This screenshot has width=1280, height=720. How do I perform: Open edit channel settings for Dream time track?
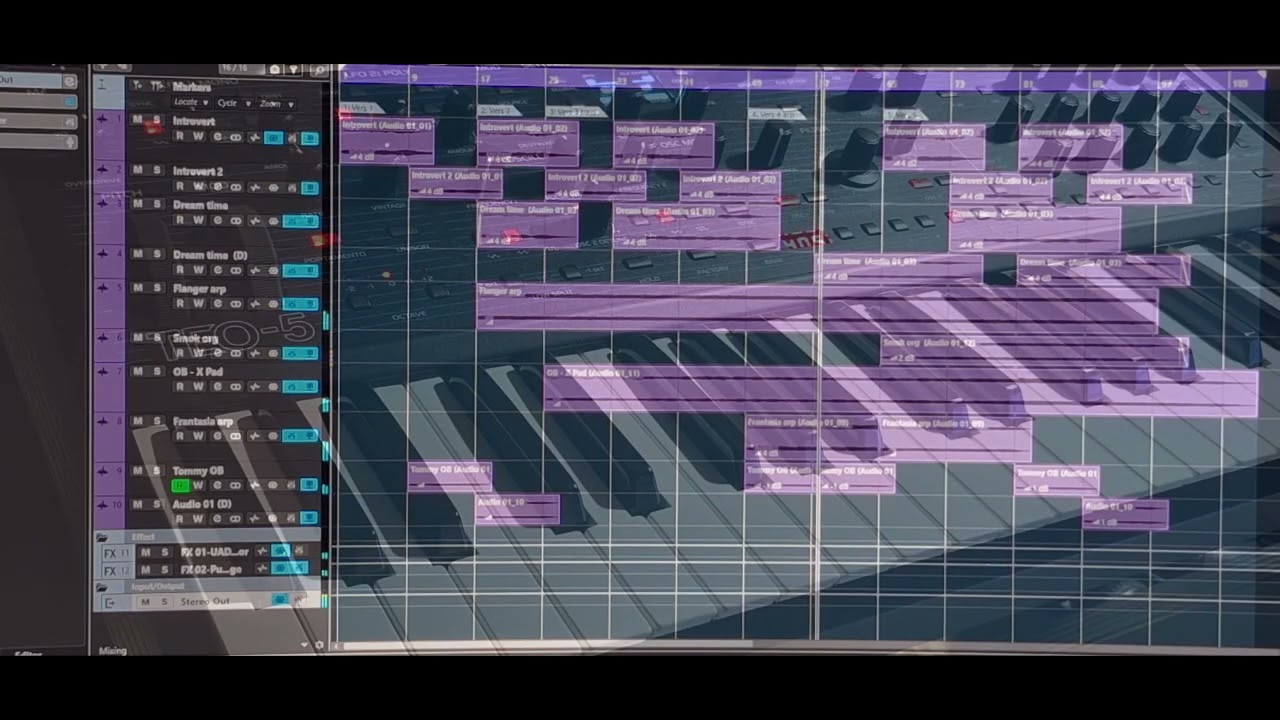click(217, 220)
